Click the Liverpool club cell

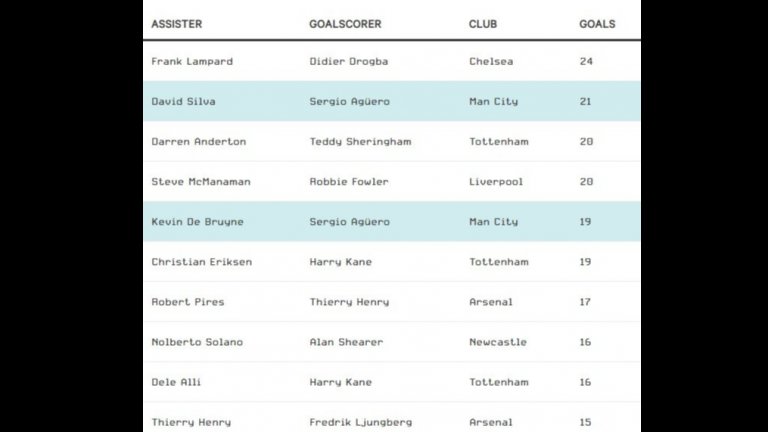(496, 182)
